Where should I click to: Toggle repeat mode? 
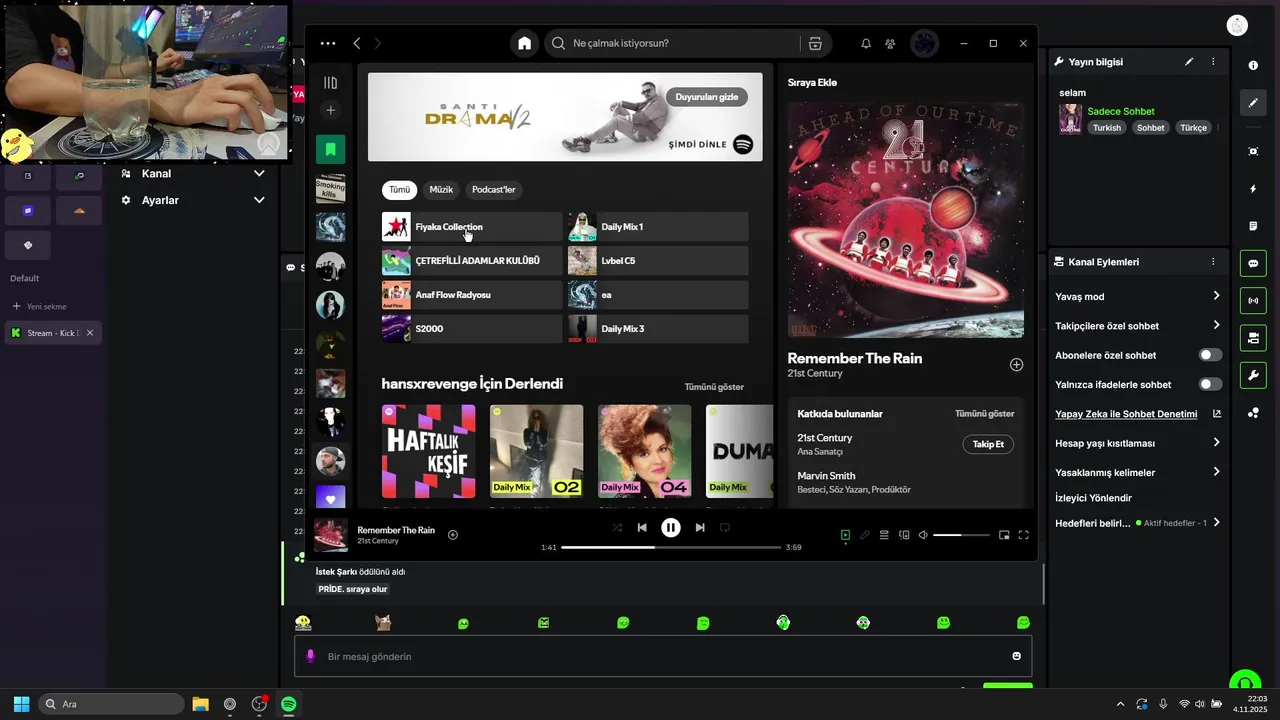(x=726, y=528)
